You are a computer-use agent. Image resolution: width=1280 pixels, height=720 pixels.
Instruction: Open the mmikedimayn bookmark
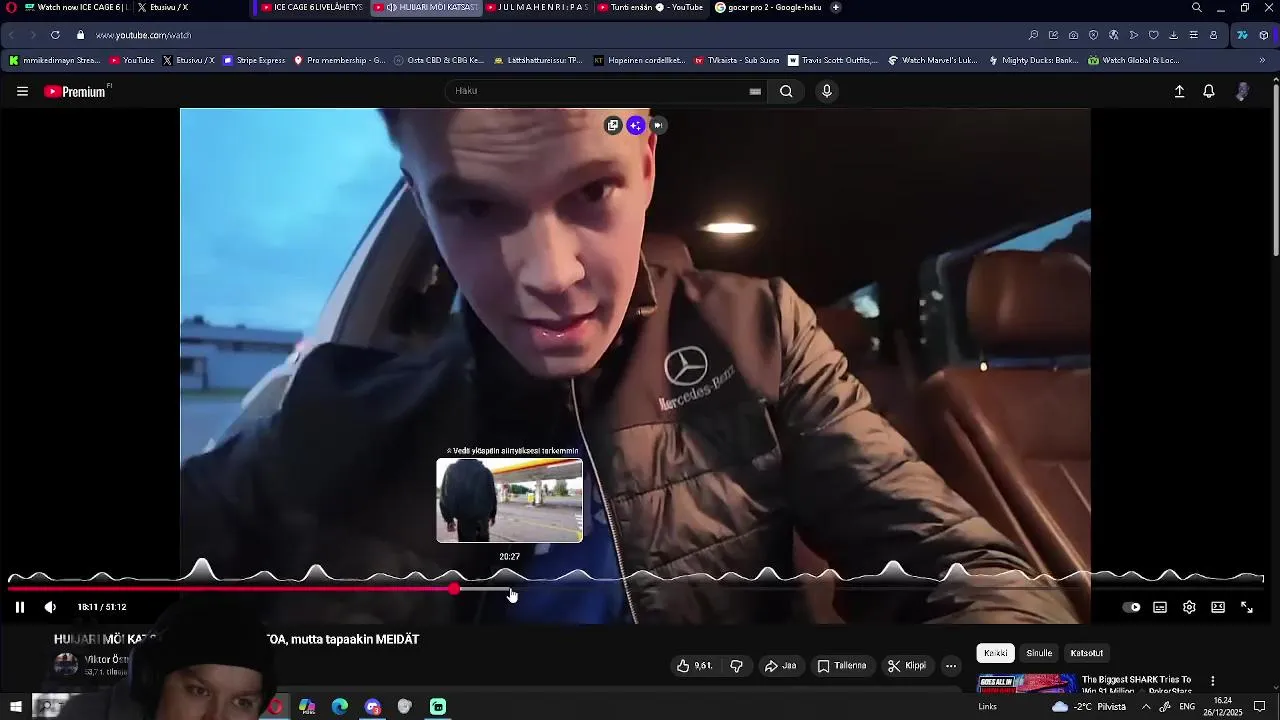click(55, 60)
